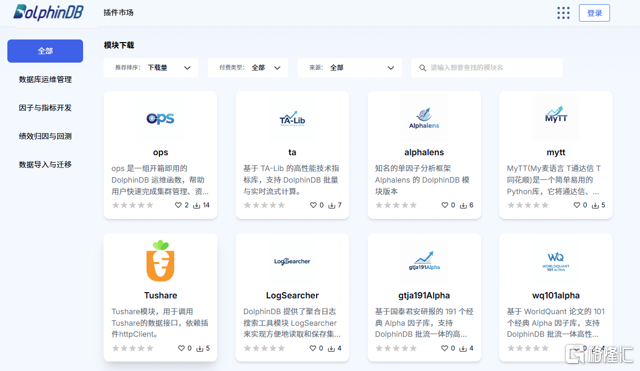This screenshot has width=640, height=371.
Task: Like the alphalens module heart icon
Action: 445,205
